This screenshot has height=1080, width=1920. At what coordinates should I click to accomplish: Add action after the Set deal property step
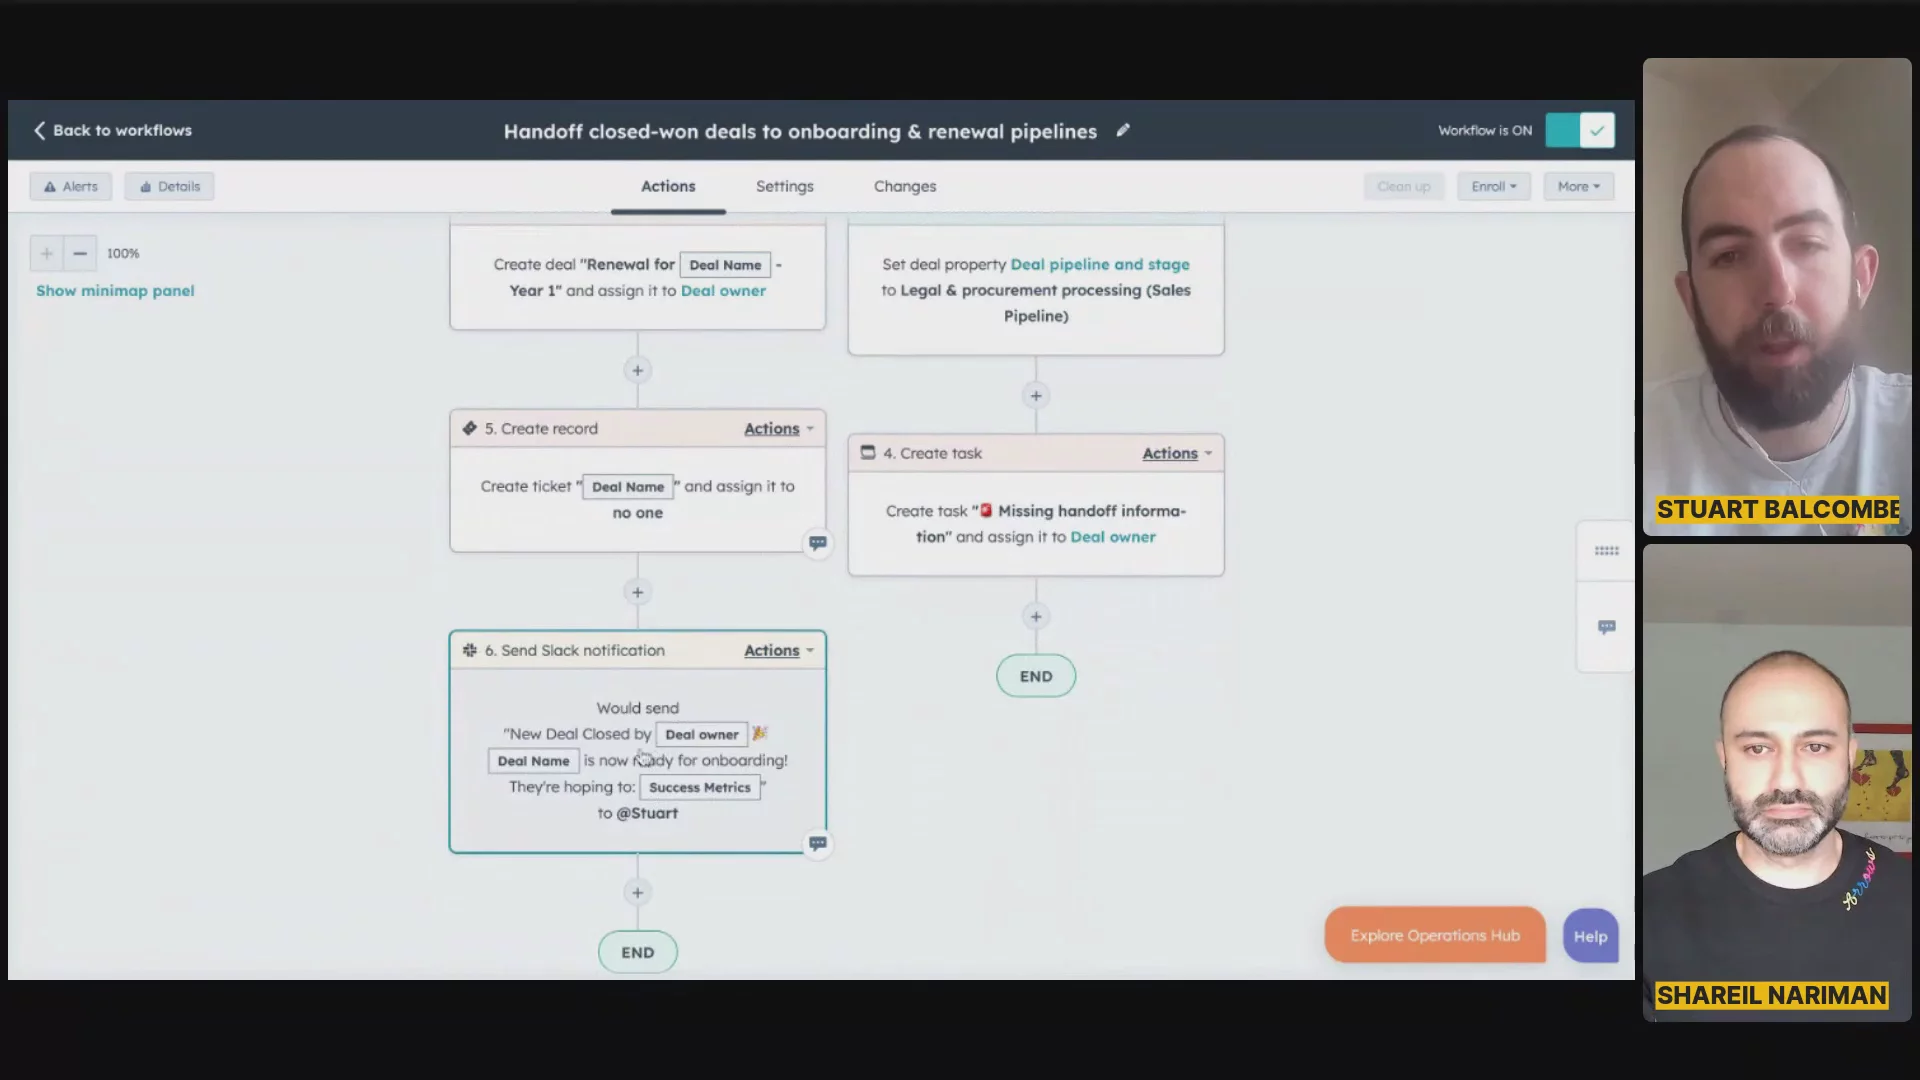tap(1036, 396)
